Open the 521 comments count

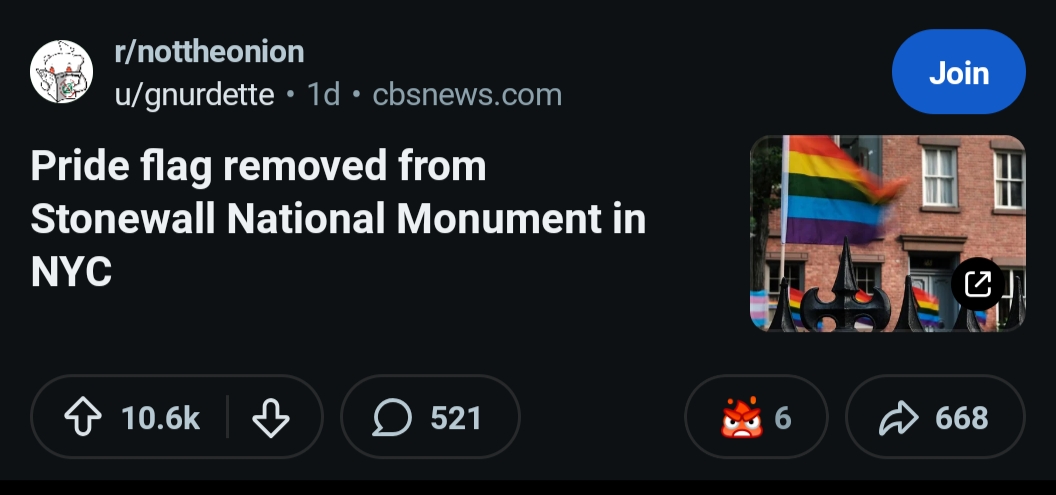coord(456,418)
